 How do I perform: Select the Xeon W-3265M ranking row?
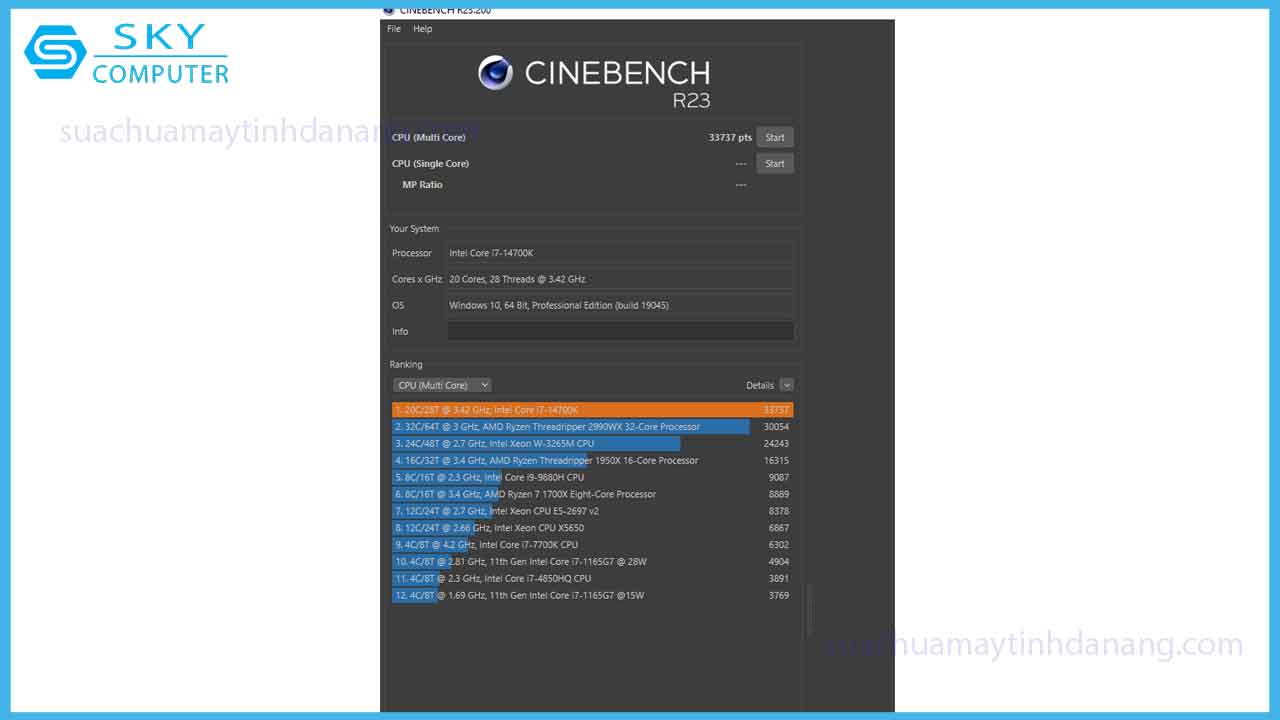(593, 444)
